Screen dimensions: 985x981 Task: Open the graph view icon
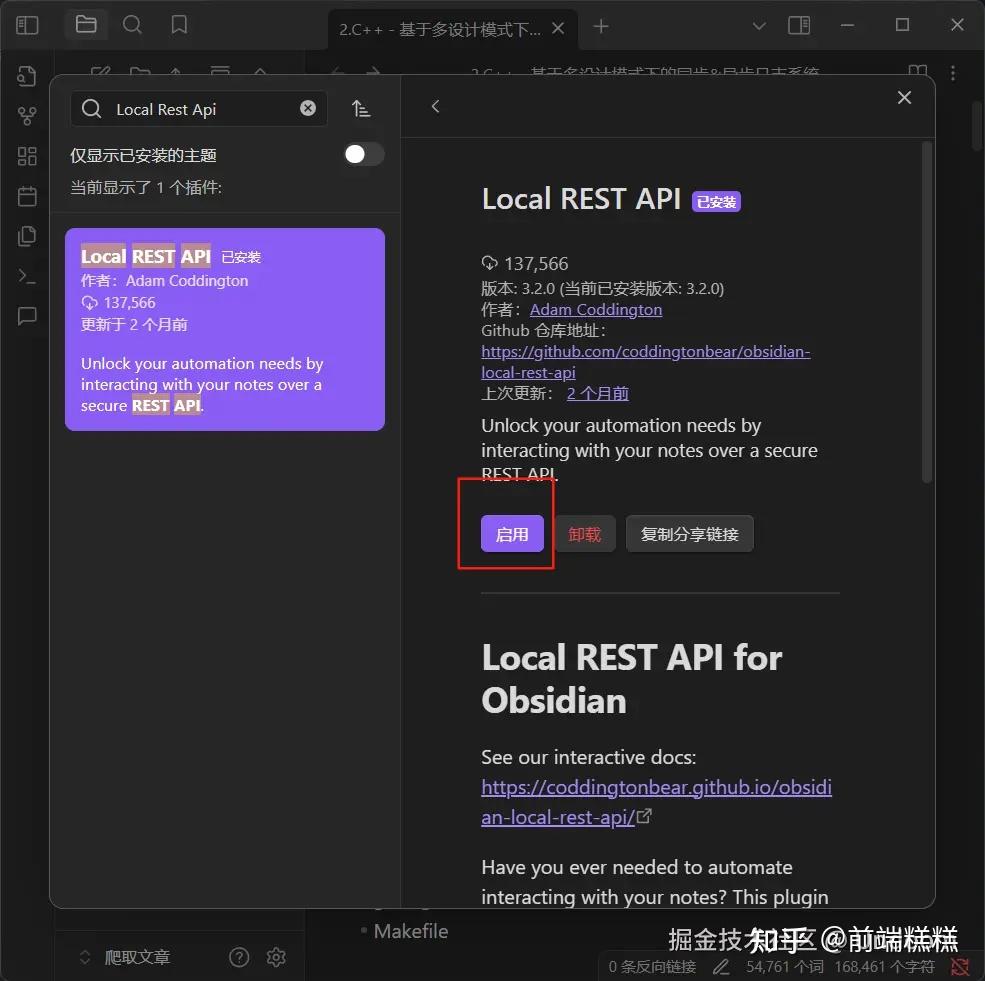[x=27, y=115]
